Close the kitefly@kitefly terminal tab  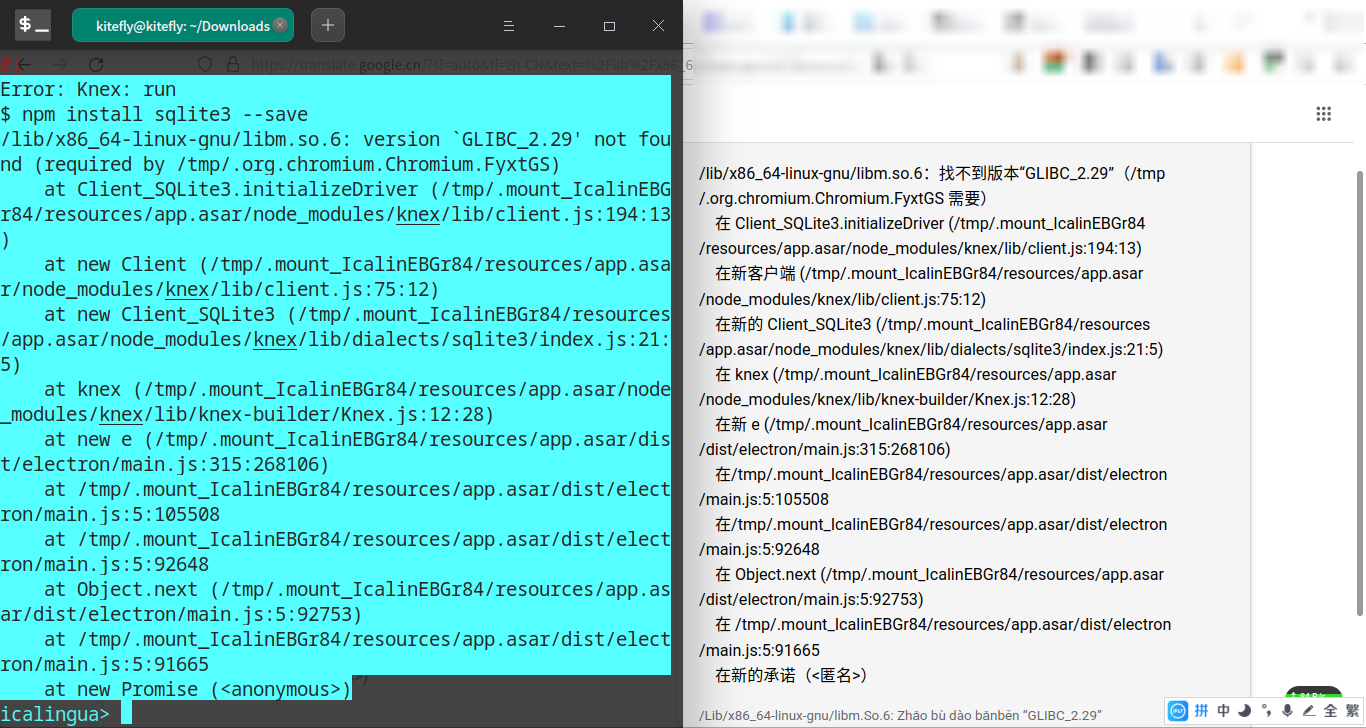pos(280,25)
